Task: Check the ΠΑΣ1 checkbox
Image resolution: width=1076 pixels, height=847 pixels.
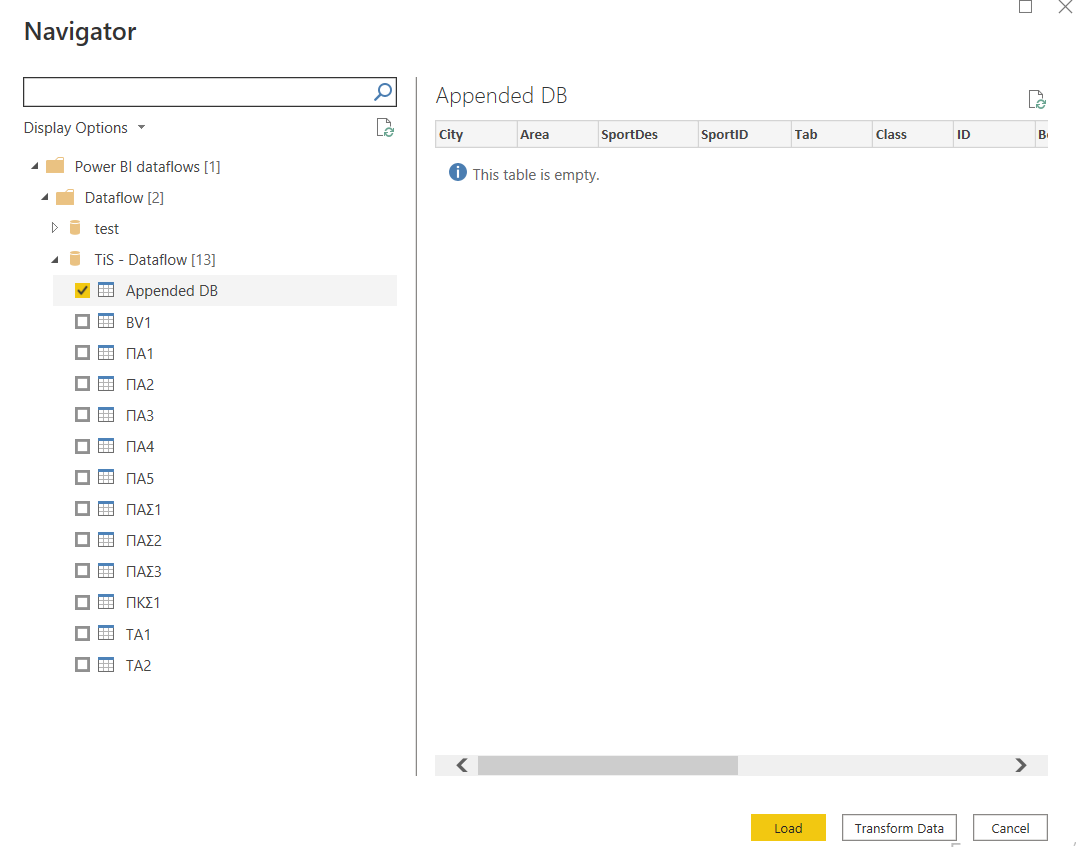Action: [x=82, y=509]
